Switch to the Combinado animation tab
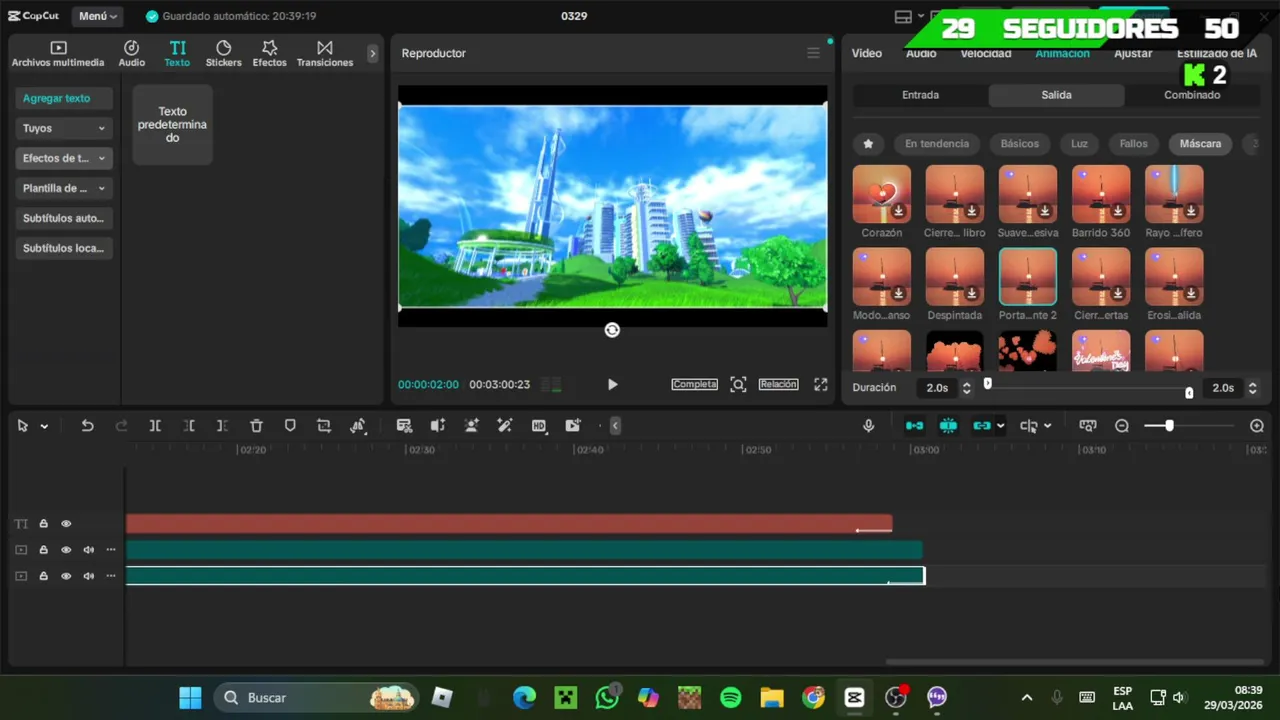This screenshot has height=720, width=1280. [x=1192, y=95]
